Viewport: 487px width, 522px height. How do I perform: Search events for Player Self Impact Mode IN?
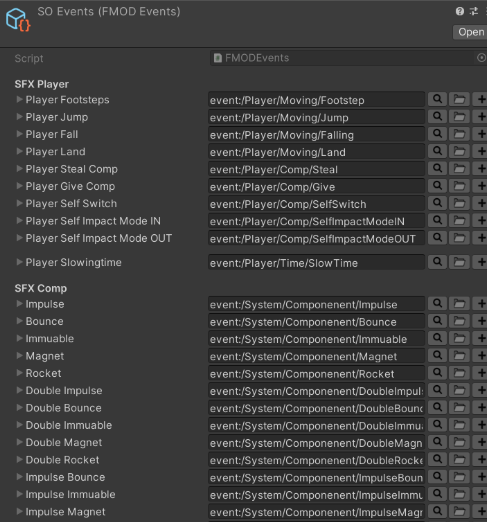pos(437,221)
